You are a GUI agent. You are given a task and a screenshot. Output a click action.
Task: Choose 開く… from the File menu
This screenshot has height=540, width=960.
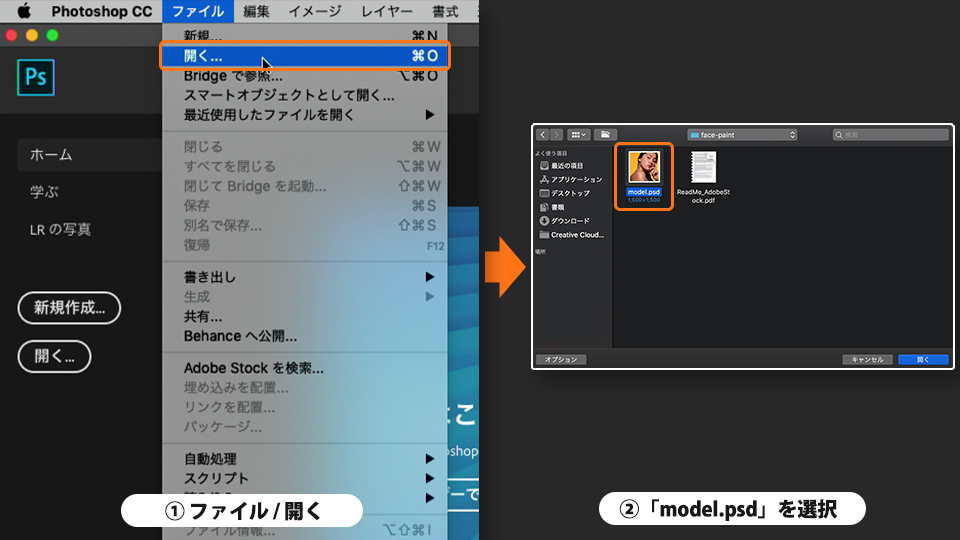(305, 56)
